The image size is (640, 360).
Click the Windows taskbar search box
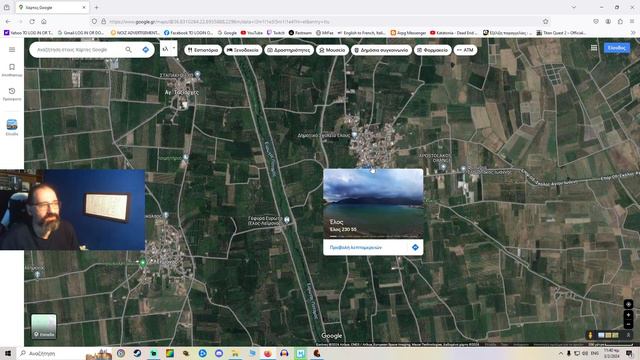click(51, 353)
